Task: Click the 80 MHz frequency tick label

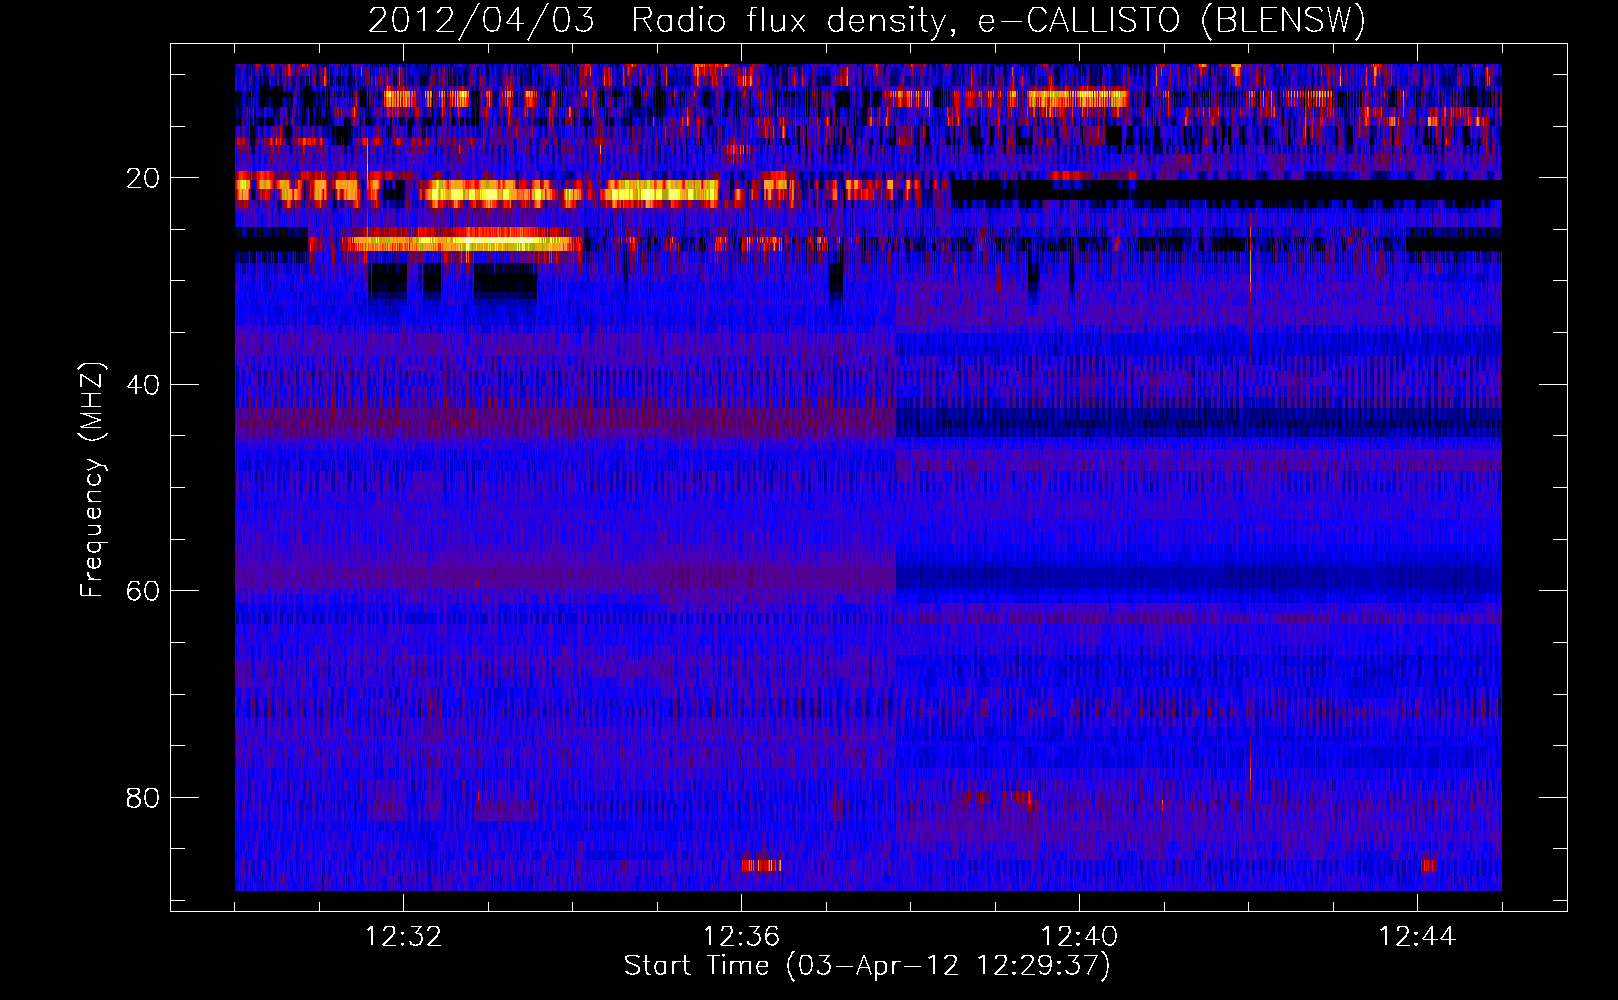Action: click(x=143, y=798)
